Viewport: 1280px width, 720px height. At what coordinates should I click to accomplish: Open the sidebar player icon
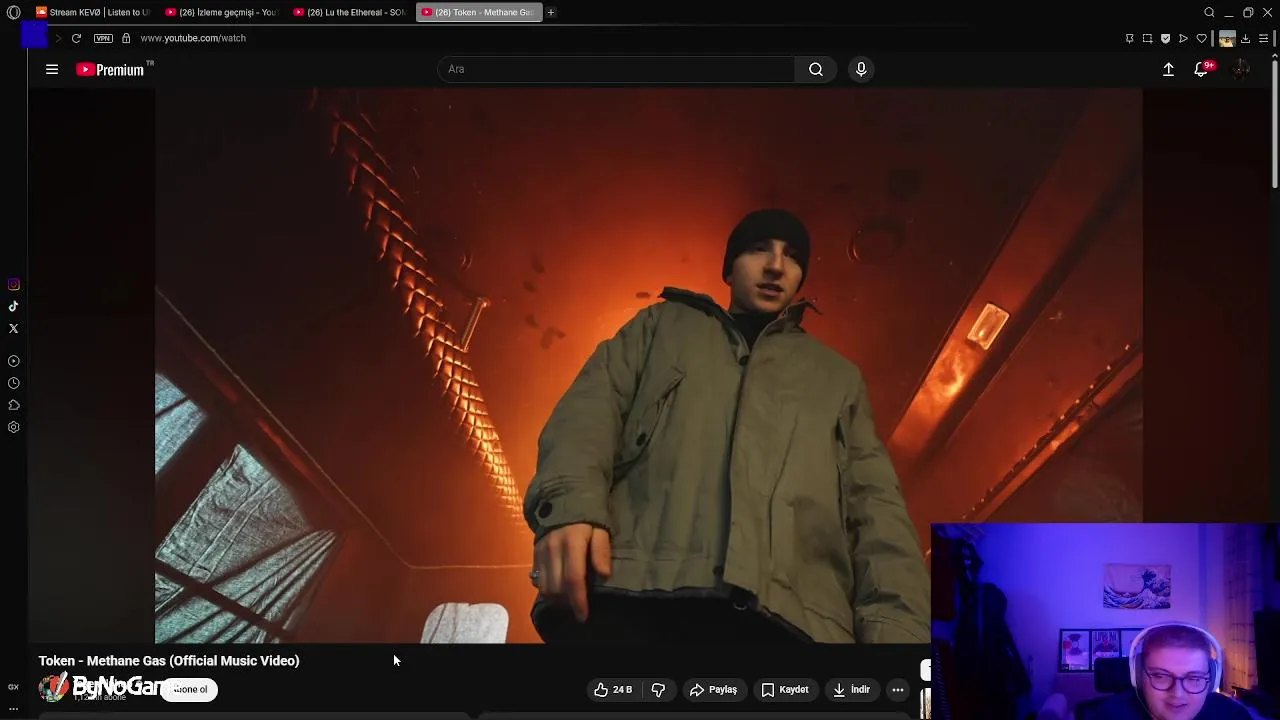point(14,361)
